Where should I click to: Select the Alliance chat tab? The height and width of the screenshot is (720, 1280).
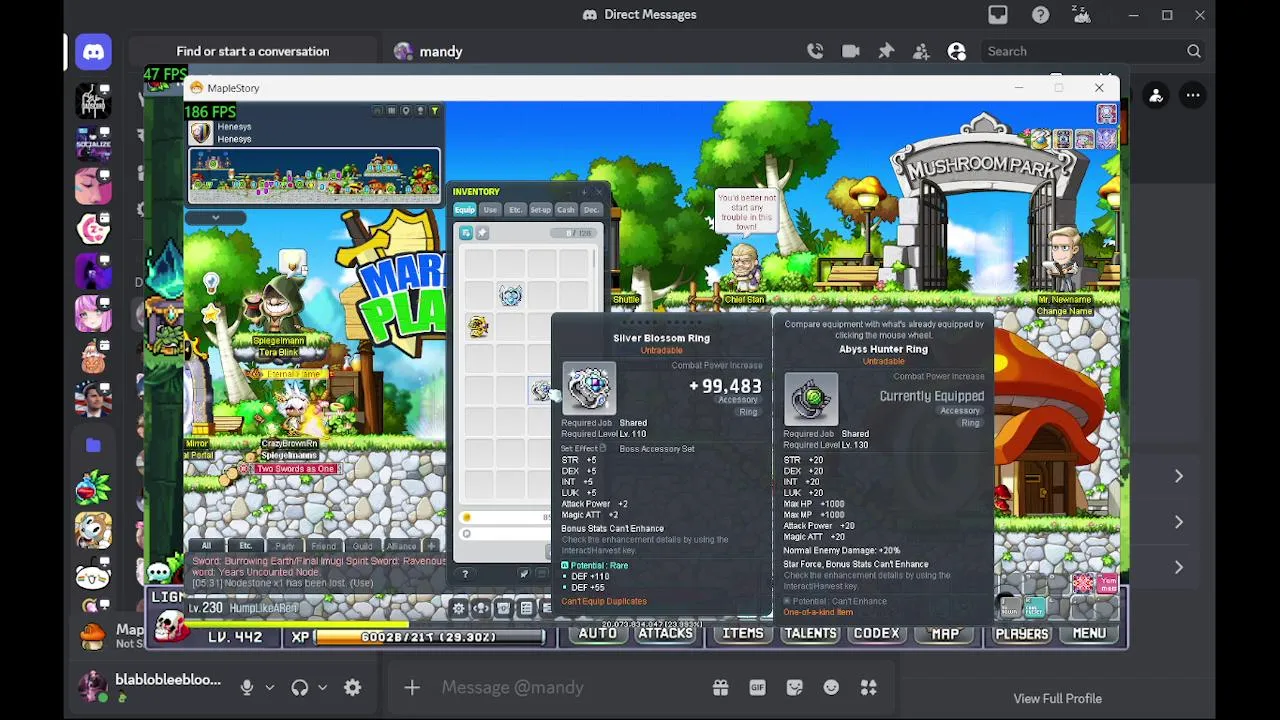(401, 546)
